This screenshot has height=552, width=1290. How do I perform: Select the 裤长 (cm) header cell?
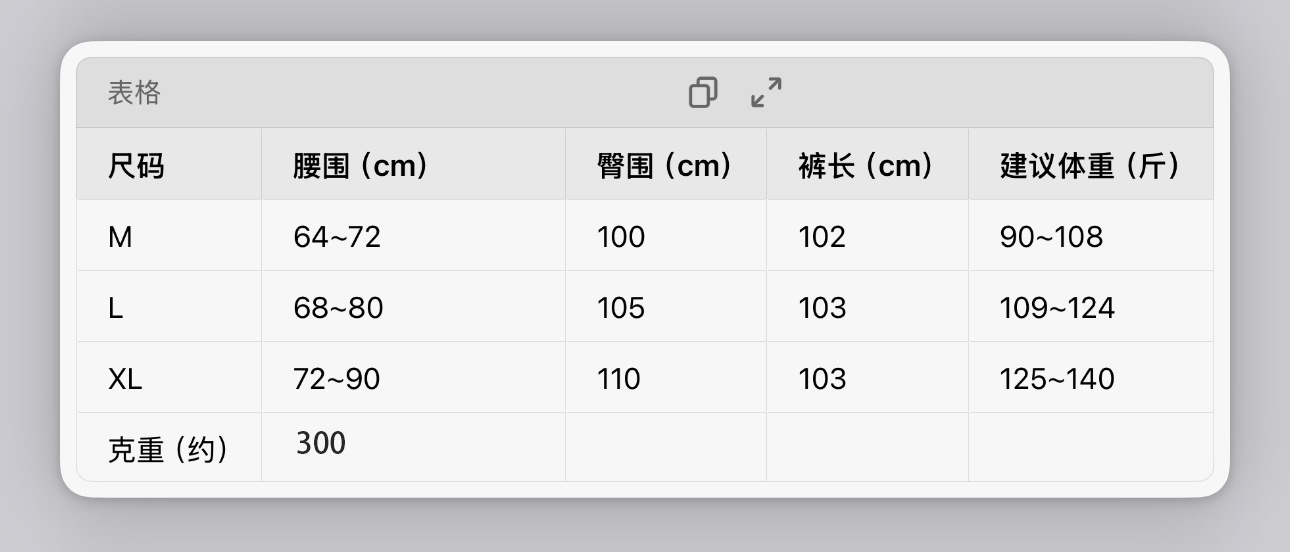865,165
